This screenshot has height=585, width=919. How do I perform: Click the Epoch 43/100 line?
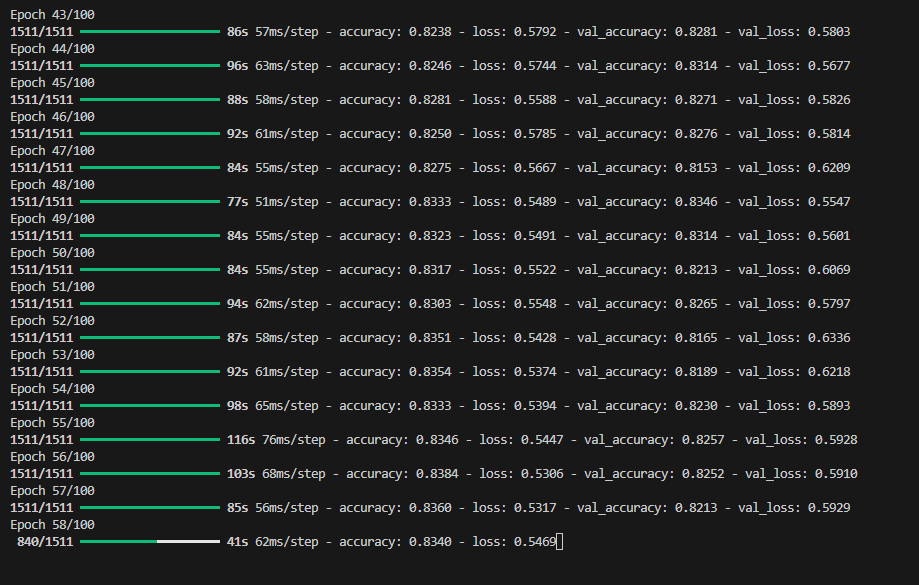coord(52,15)
